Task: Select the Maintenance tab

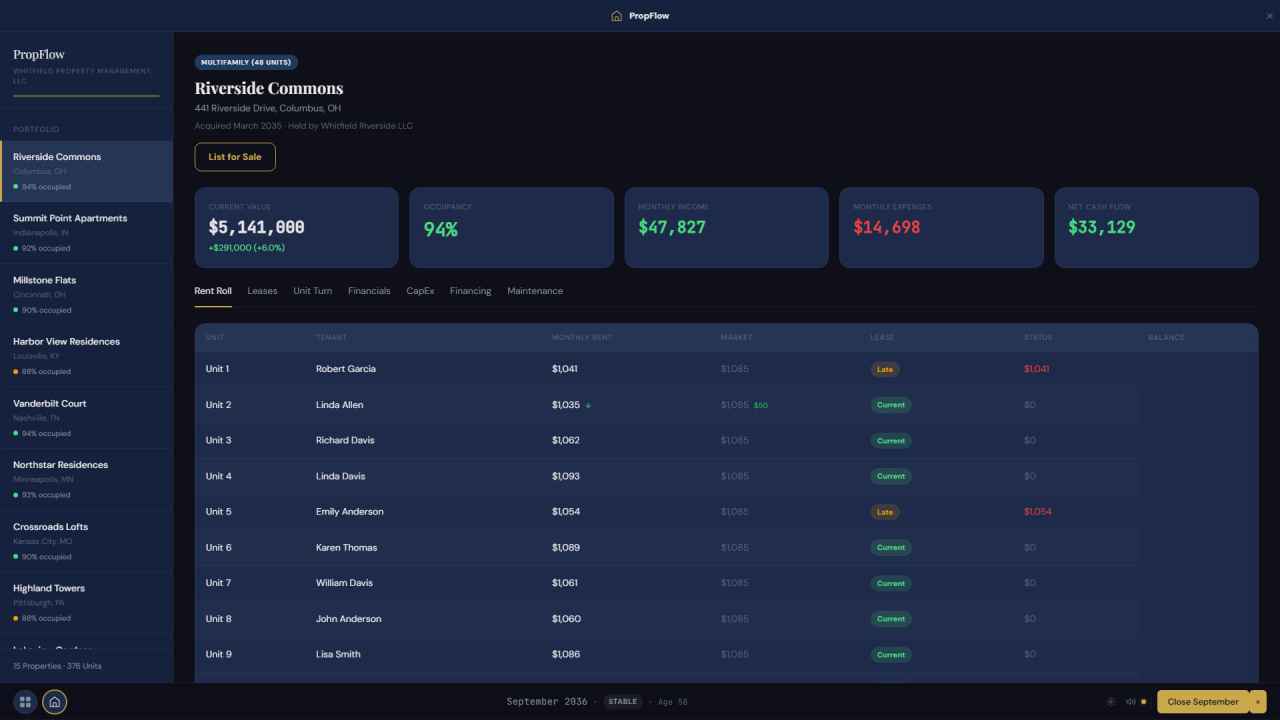Action: point(535,291)
